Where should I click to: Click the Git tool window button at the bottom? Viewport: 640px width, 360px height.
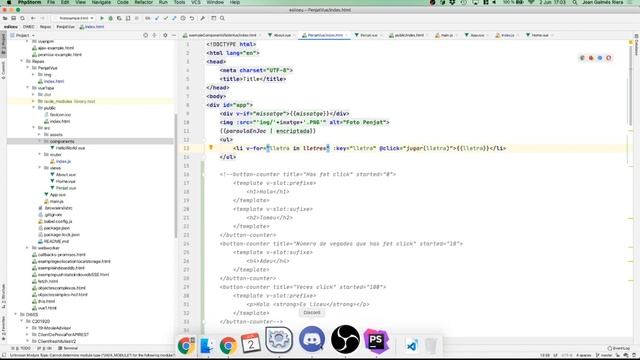(x=44, y=348)
